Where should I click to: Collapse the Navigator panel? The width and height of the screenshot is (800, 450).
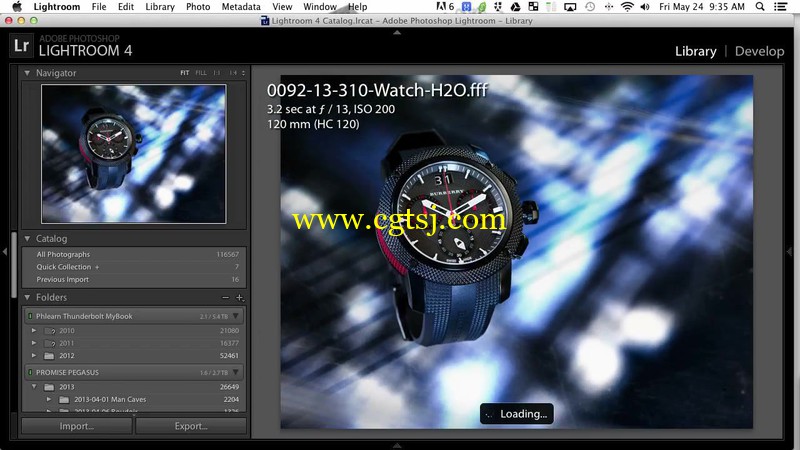[27, 73]
